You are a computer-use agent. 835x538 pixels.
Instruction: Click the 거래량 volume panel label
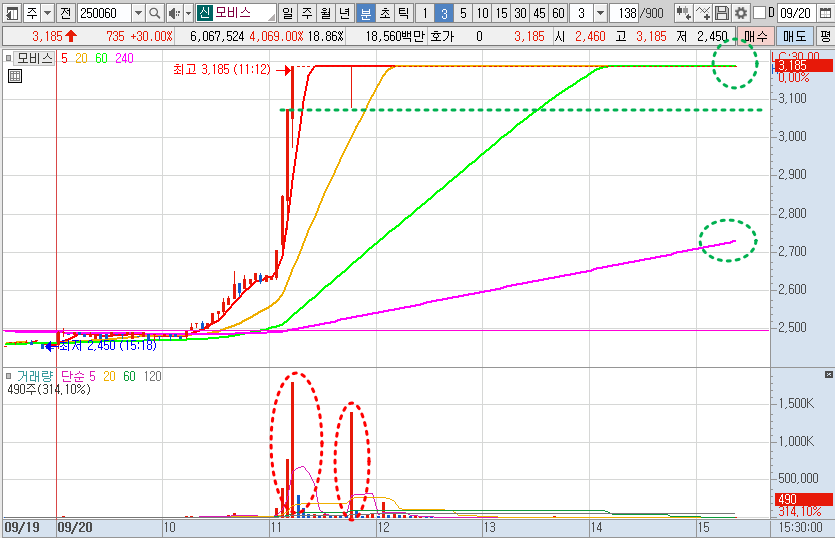click(x=35, y=376)
